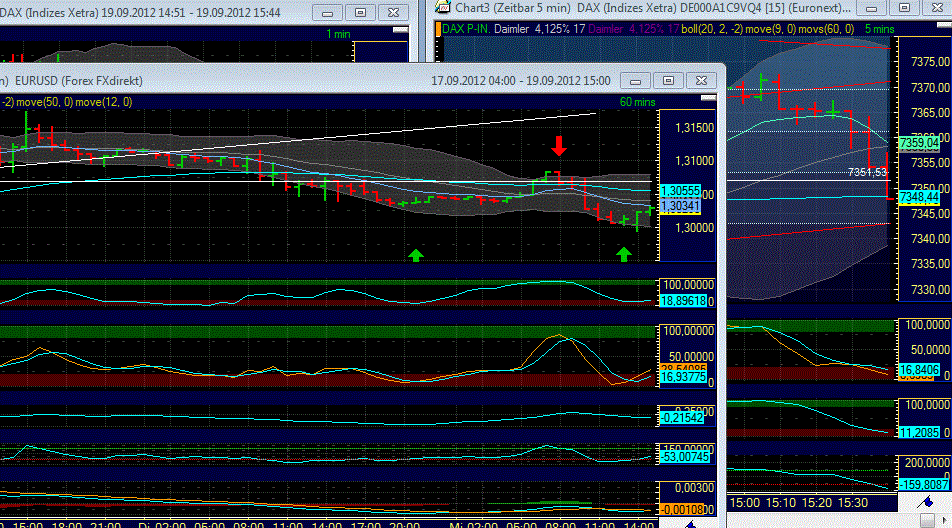Click the 'Chart3 (Zeitbar 5 min)' title text

click(512, 8)
